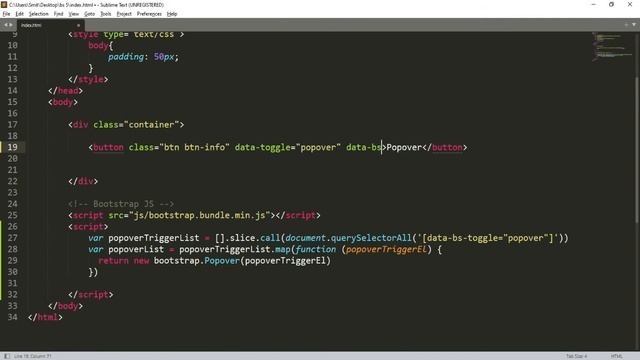Close the Sublime Text window
Viewport: 640px width, 360px height.
click(x=630, y=4)
